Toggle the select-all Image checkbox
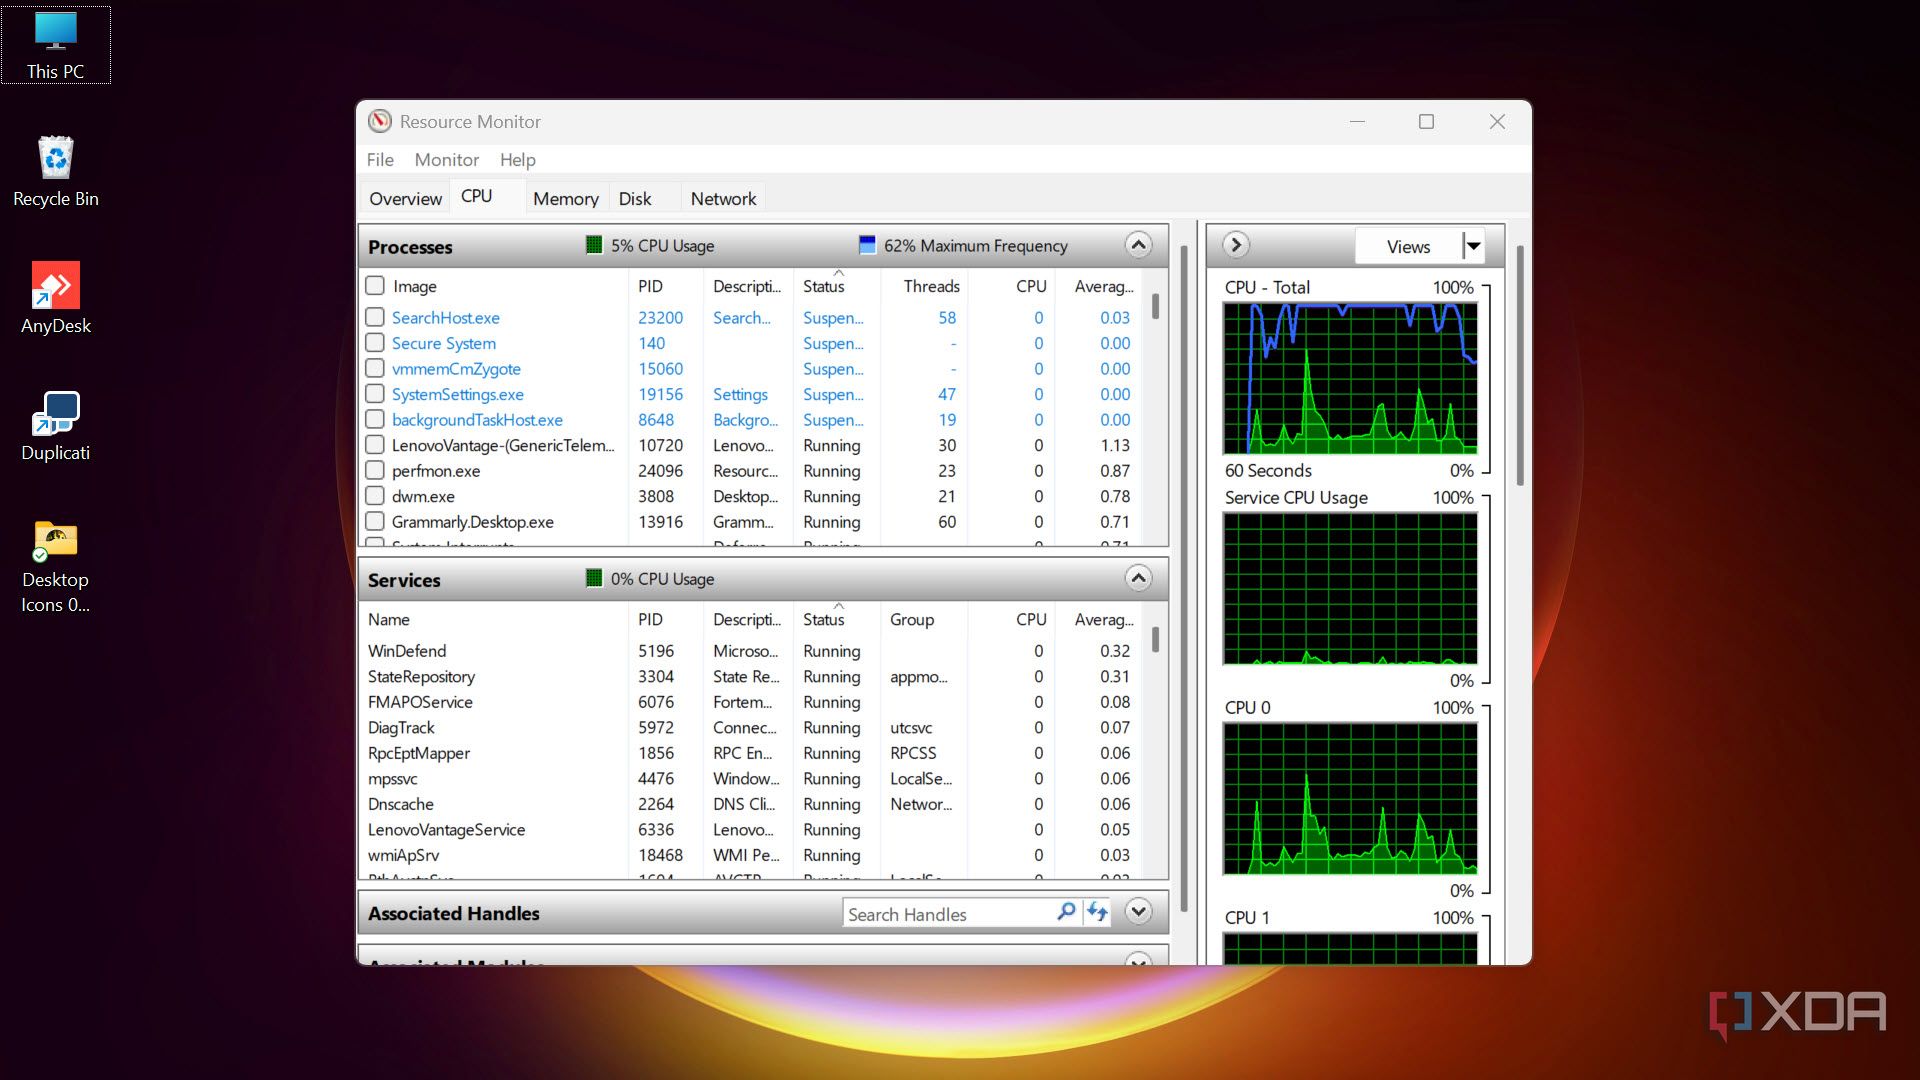The height and width of the screenshot is (1080, 1920). click(x=375, y=286)
